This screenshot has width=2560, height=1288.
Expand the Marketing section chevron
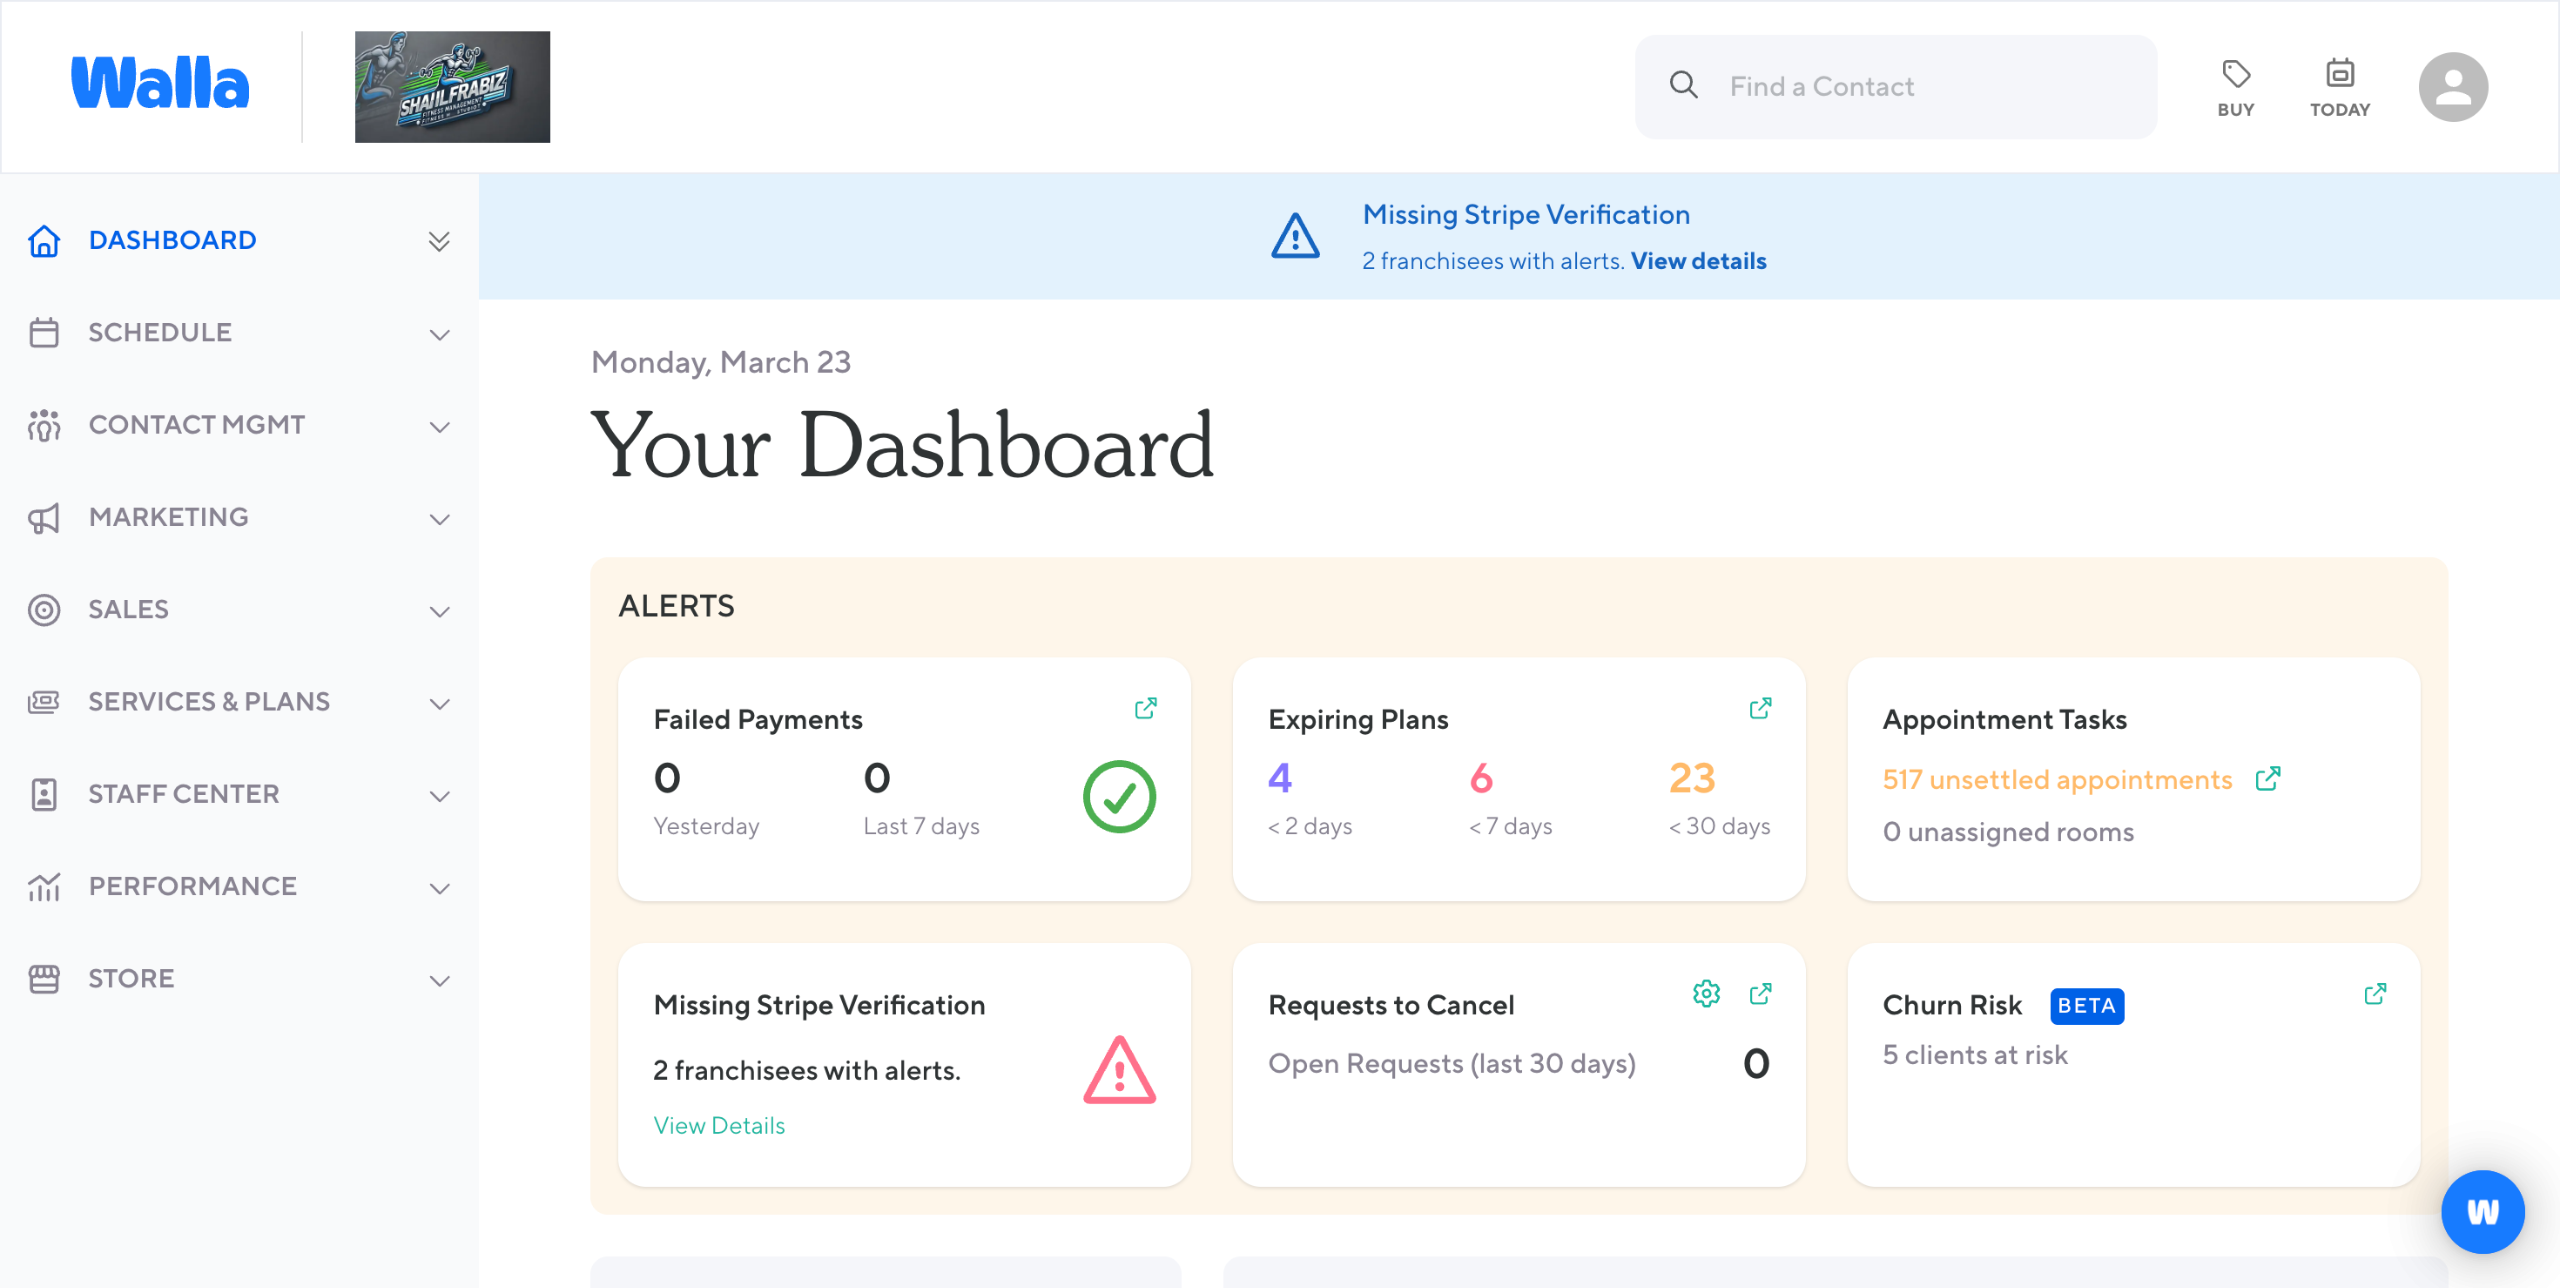click(439, 519)
